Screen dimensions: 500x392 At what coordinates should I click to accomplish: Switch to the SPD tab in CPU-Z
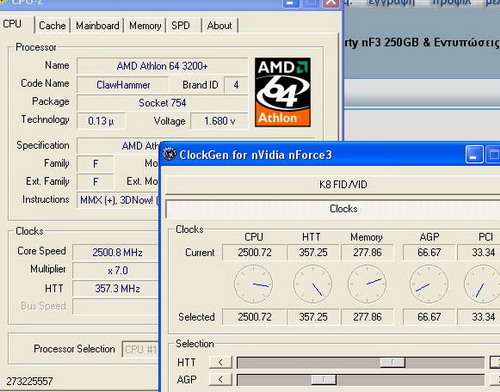[x=181, y=26]
